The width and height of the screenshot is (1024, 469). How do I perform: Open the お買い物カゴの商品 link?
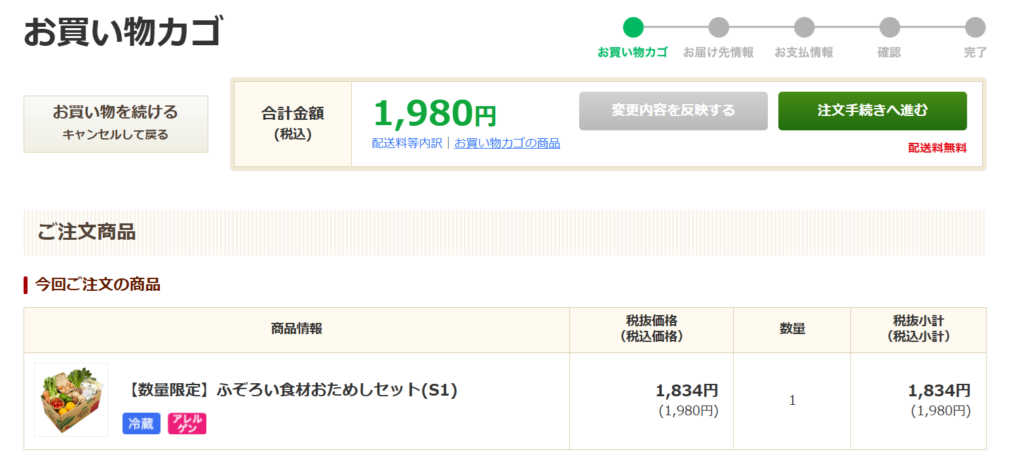coord(507,143)
